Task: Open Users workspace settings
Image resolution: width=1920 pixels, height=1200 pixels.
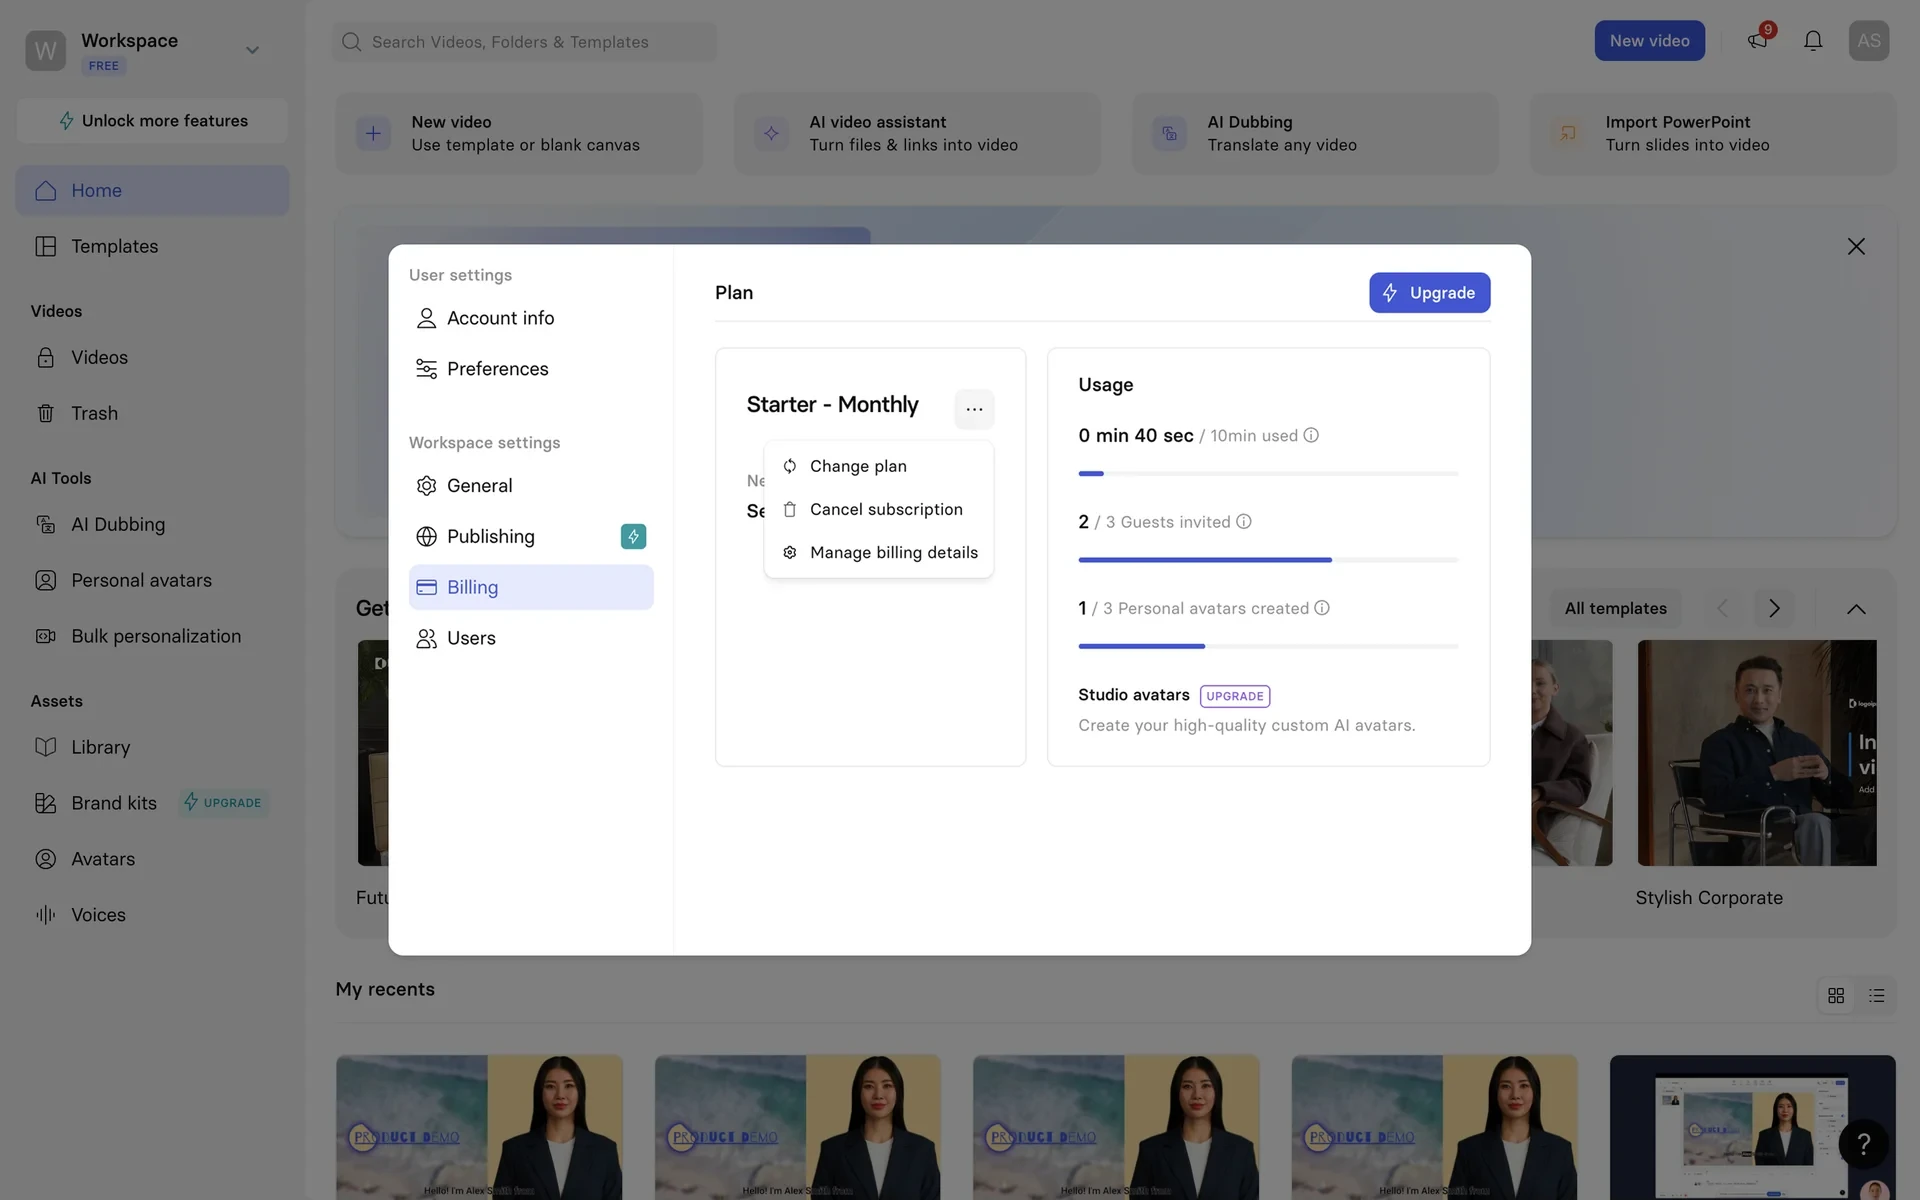Action: pos(531,638)
